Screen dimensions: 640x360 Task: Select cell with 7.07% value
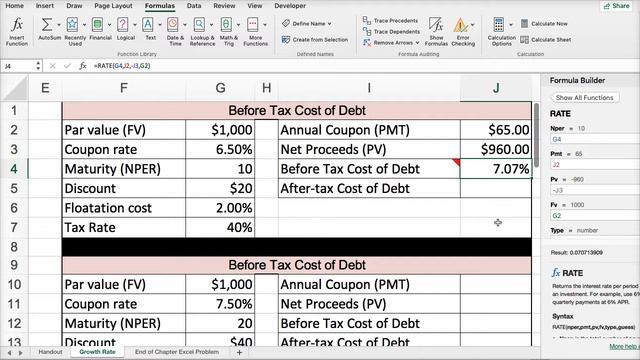[x=496, y=169]
